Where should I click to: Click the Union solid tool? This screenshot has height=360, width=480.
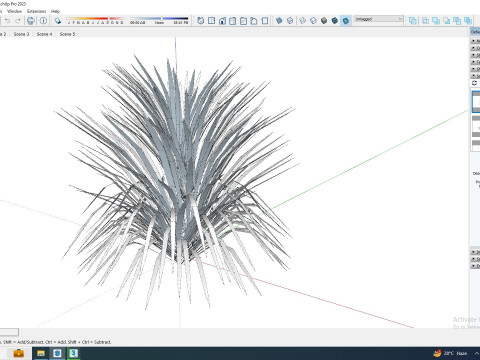436,21
